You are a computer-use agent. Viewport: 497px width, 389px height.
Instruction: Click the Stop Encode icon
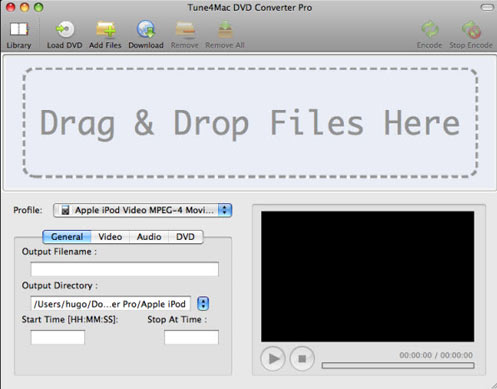471,29
